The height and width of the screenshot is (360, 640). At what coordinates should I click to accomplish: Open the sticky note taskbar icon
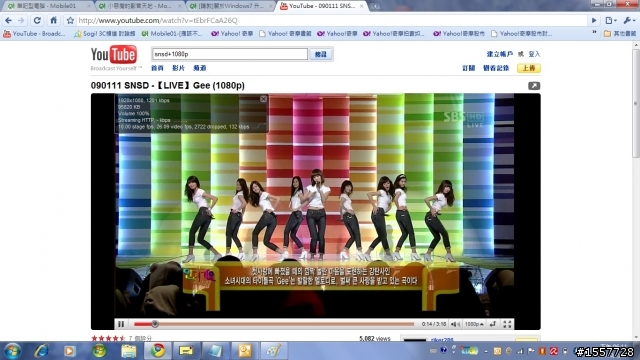coord(186,351)
